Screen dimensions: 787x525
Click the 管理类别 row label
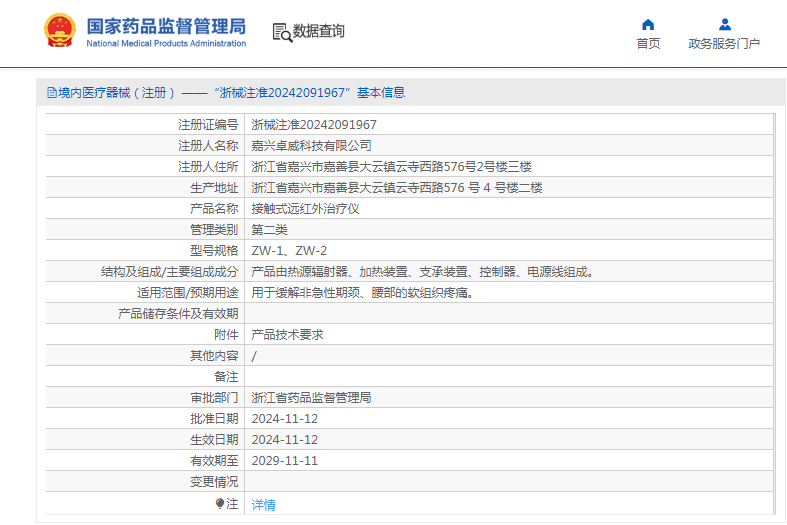[x=214, y=230]
